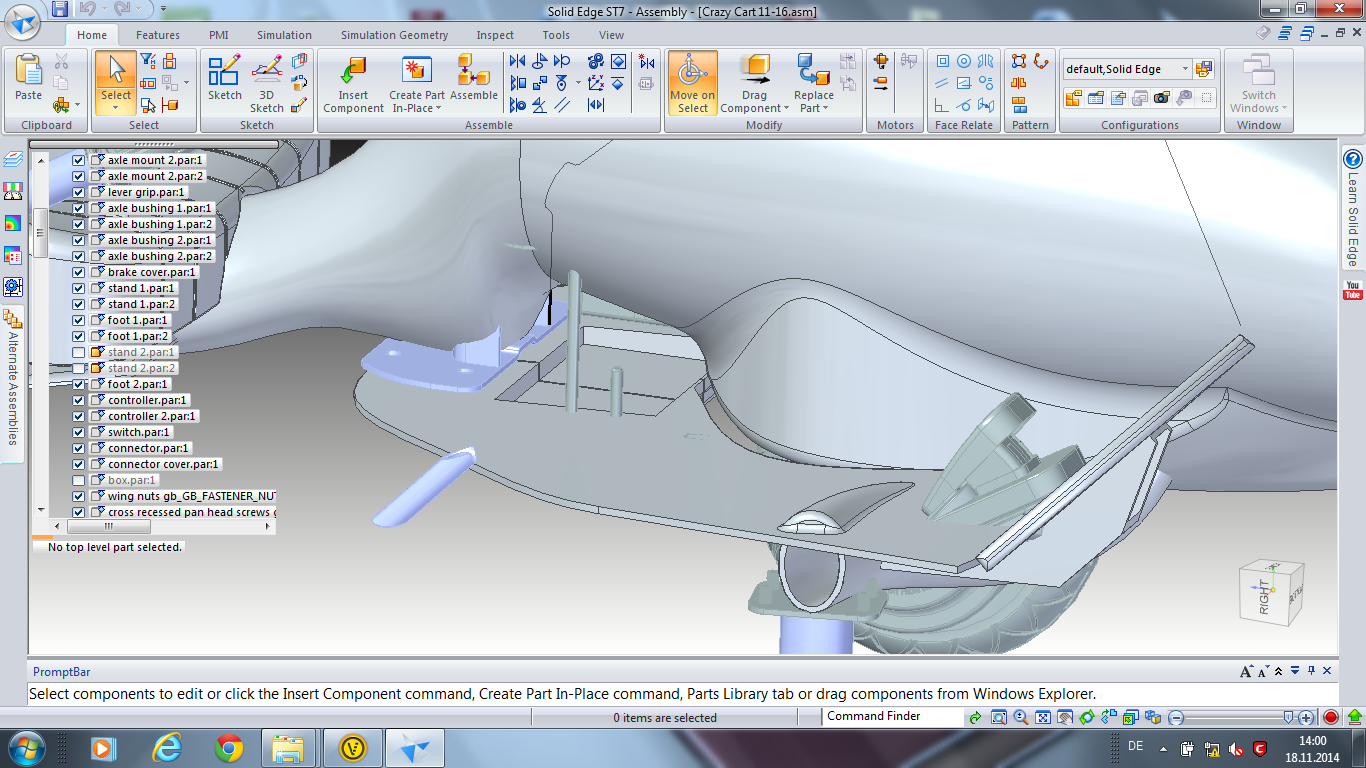Start a new Sketch
Viewport: 1366px width, 768px height.
(224, 77)
